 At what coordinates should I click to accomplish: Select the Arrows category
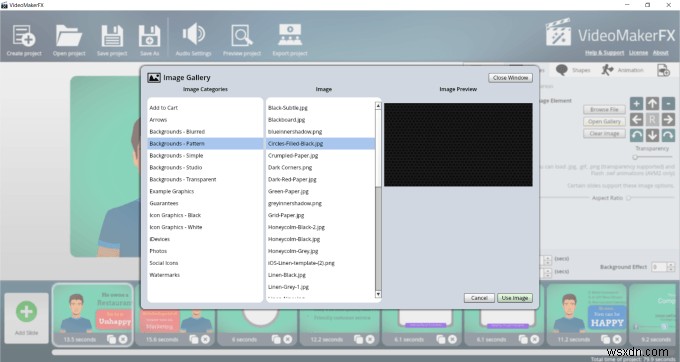(x=205, y=120)
